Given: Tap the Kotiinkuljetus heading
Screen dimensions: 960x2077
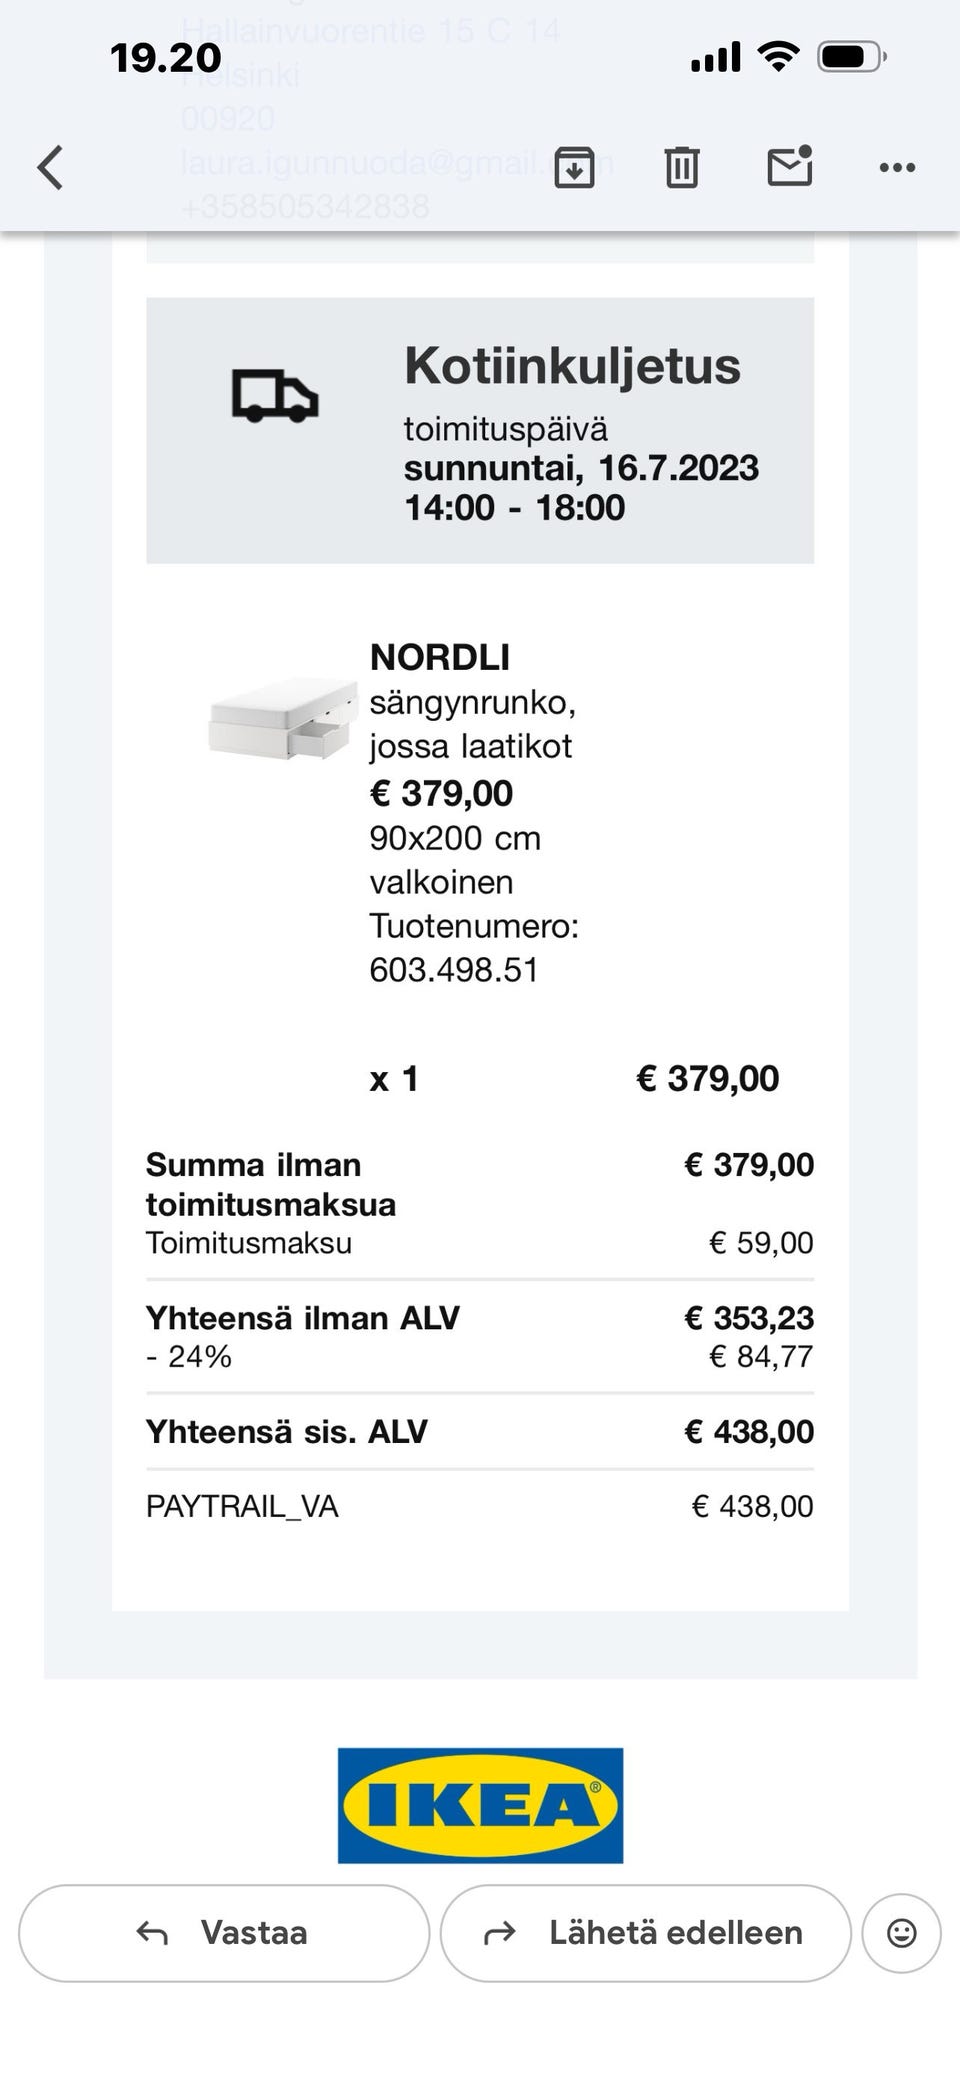Looking at the screenshot, I should (572, 366).
